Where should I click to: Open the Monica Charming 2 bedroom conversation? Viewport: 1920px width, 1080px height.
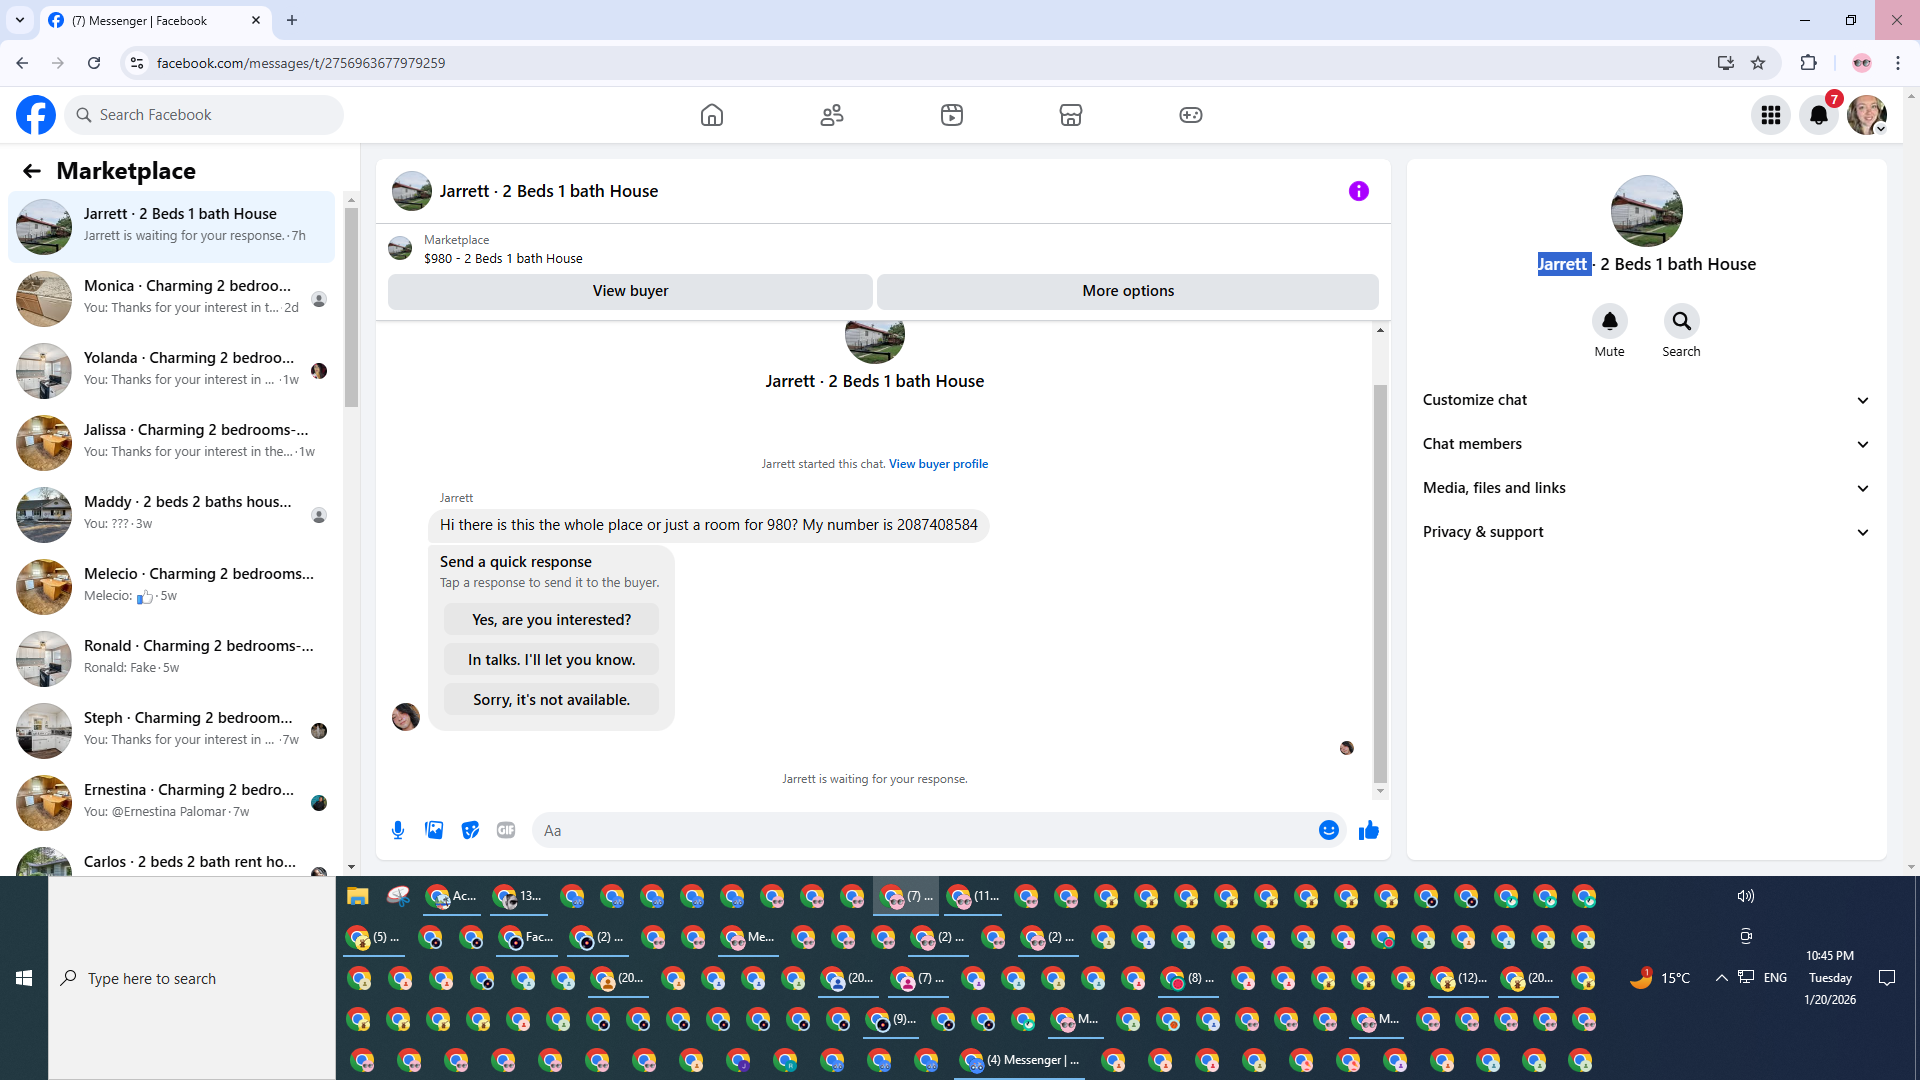coord(172,299)
